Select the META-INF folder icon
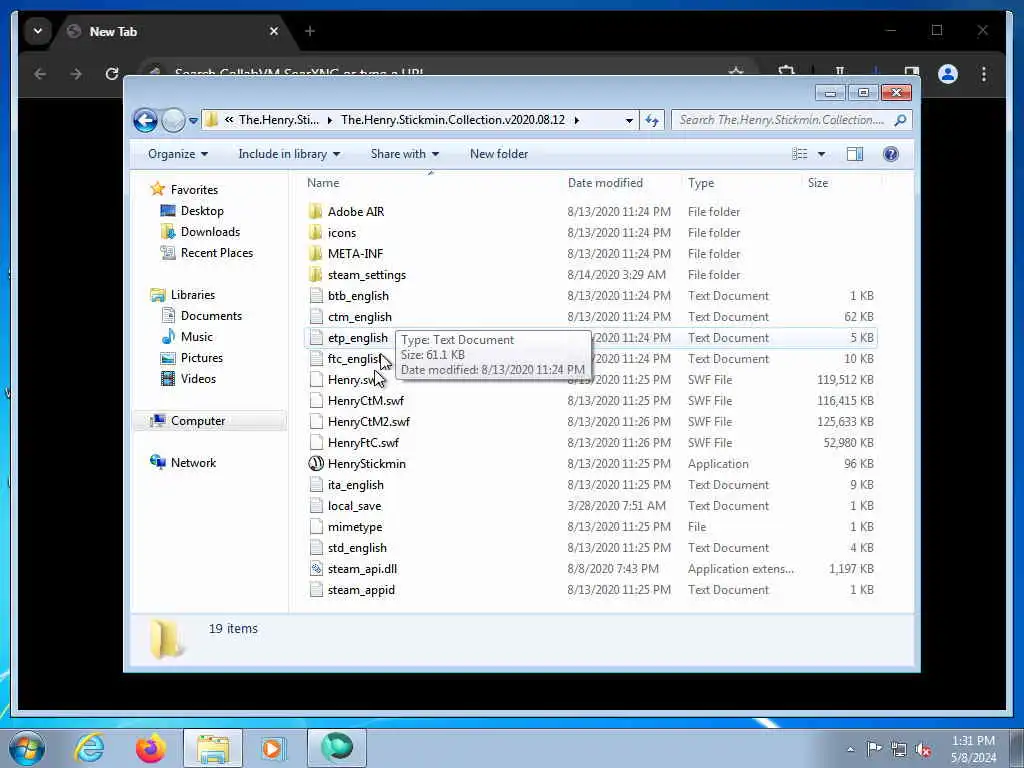This screenshot has height=768, width=1024. click(316, 253)
